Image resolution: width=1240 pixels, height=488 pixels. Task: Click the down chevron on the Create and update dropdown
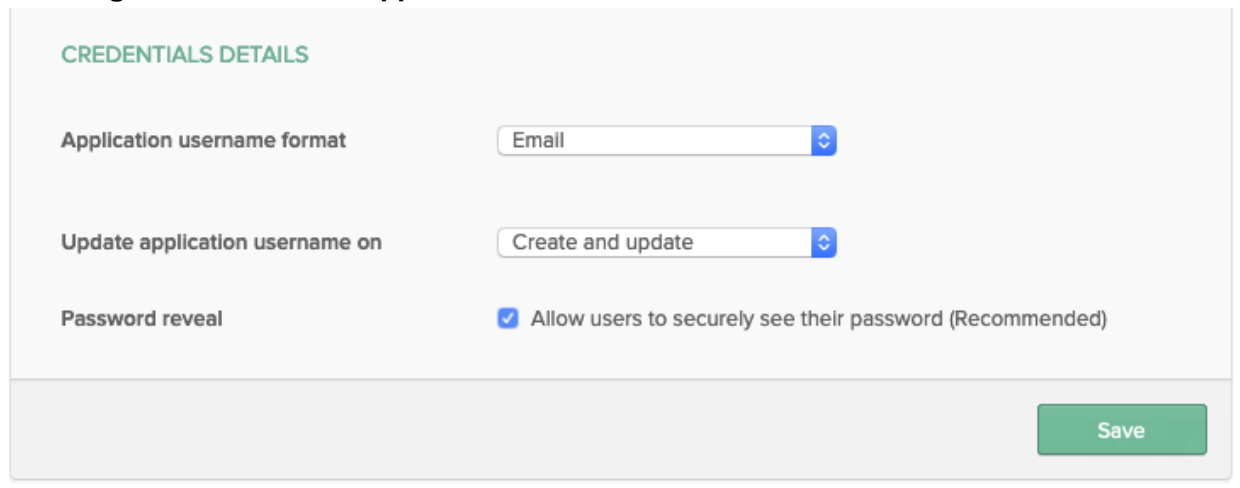tap(823, 247)
